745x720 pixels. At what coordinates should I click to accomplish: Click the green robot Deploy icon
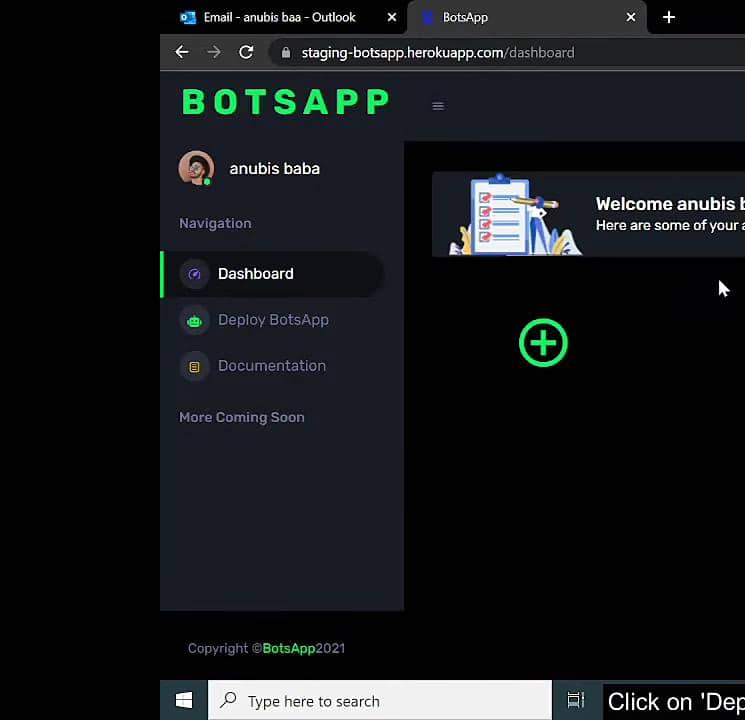click(x=194, y=321)
